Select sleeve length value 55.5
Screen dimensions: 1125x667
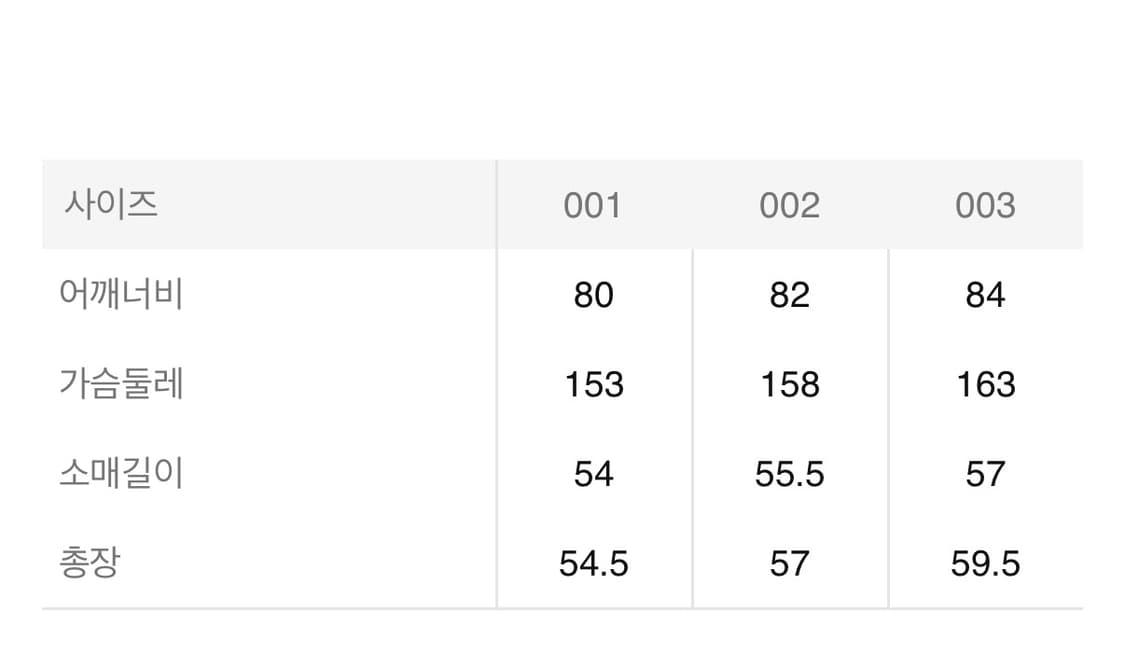click(x=789, y=474)
